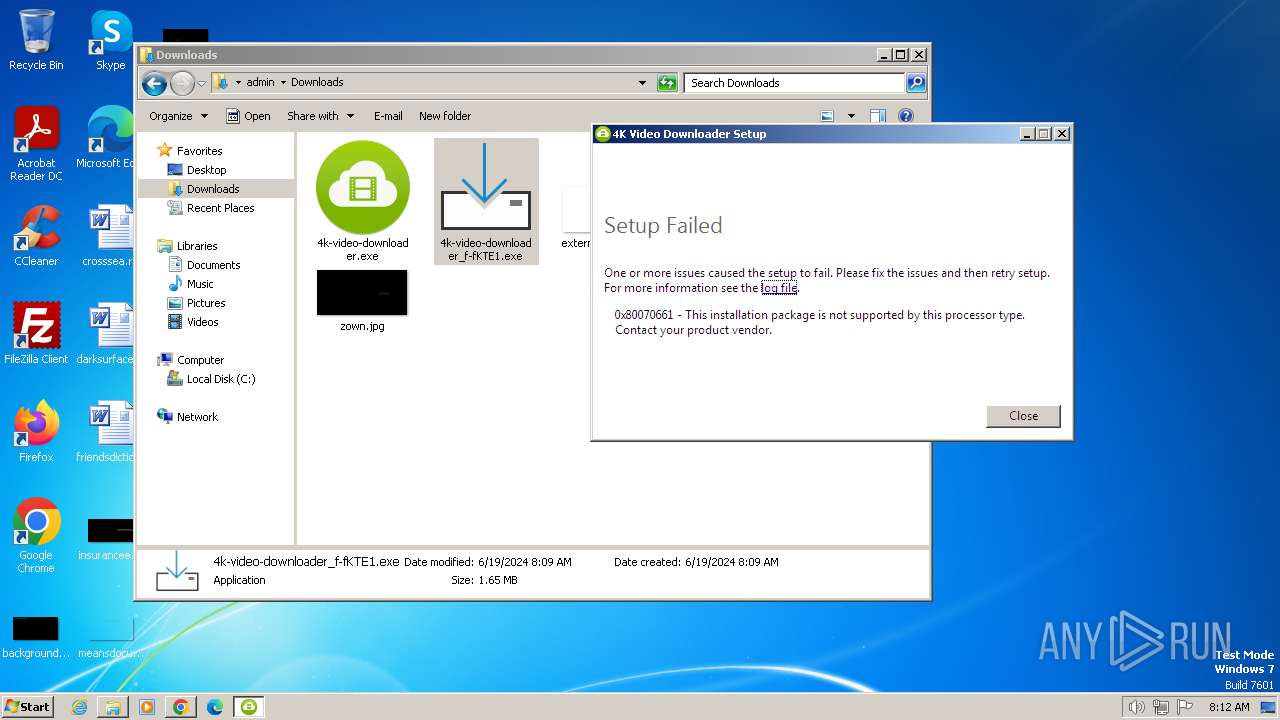Click Open in Explorer toolbar
Screen dimensions: 1280x720
(x=248, y=116)
